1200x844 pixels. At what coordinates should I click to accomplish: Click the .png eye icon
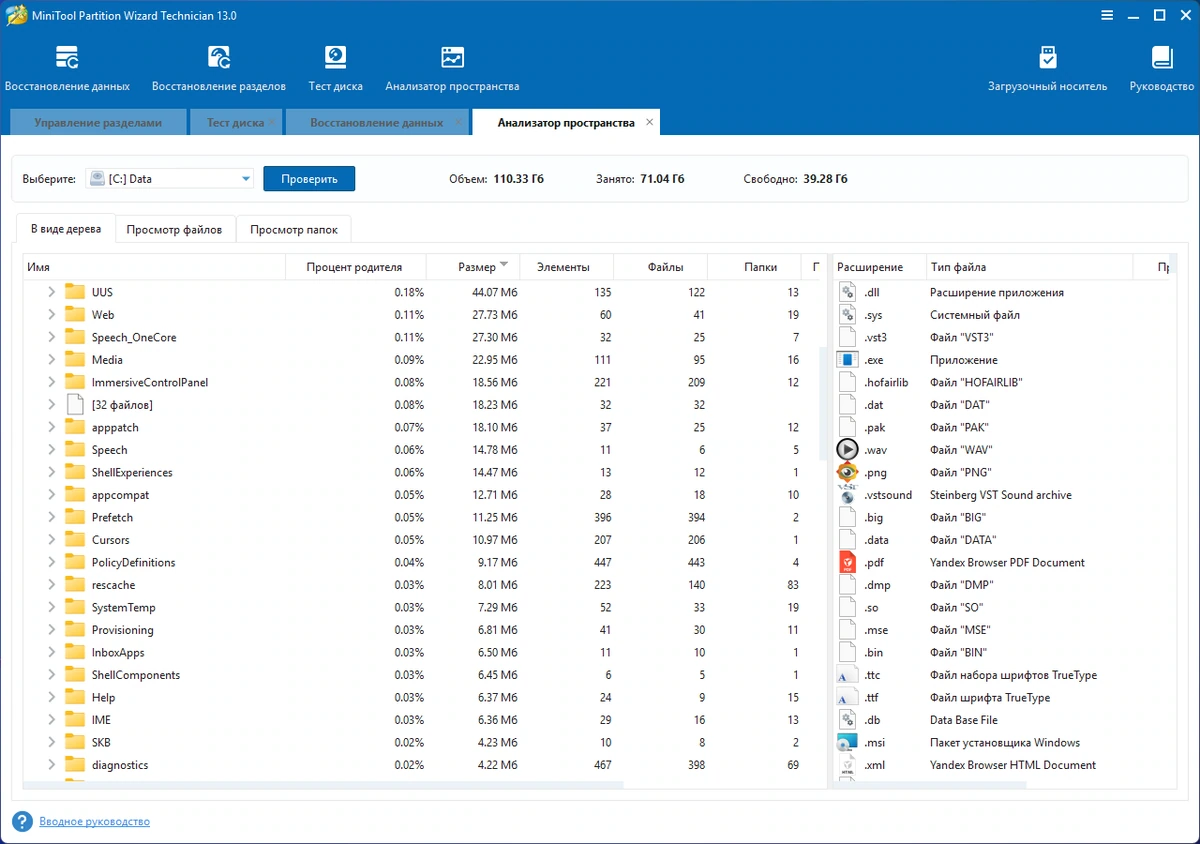(848, 472)
